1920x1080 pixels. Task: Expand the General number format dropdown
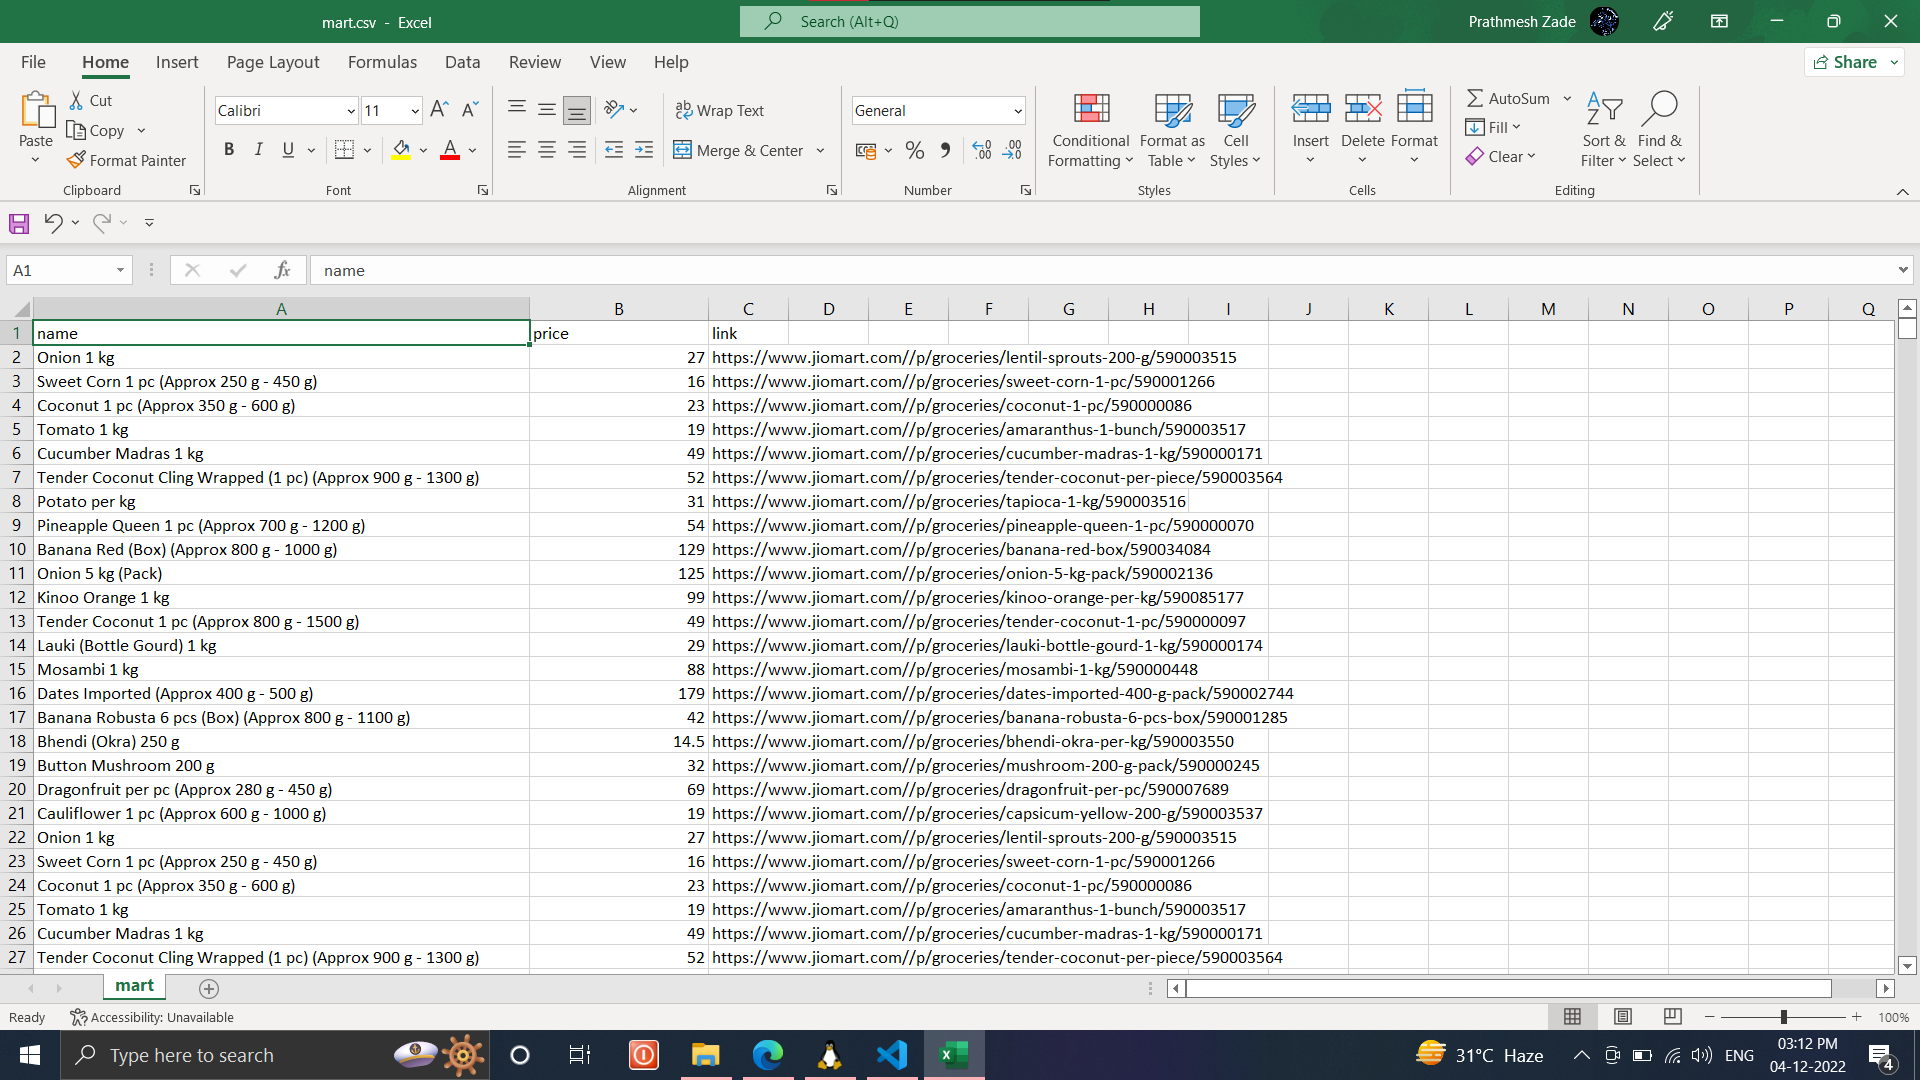point(1017,111)
